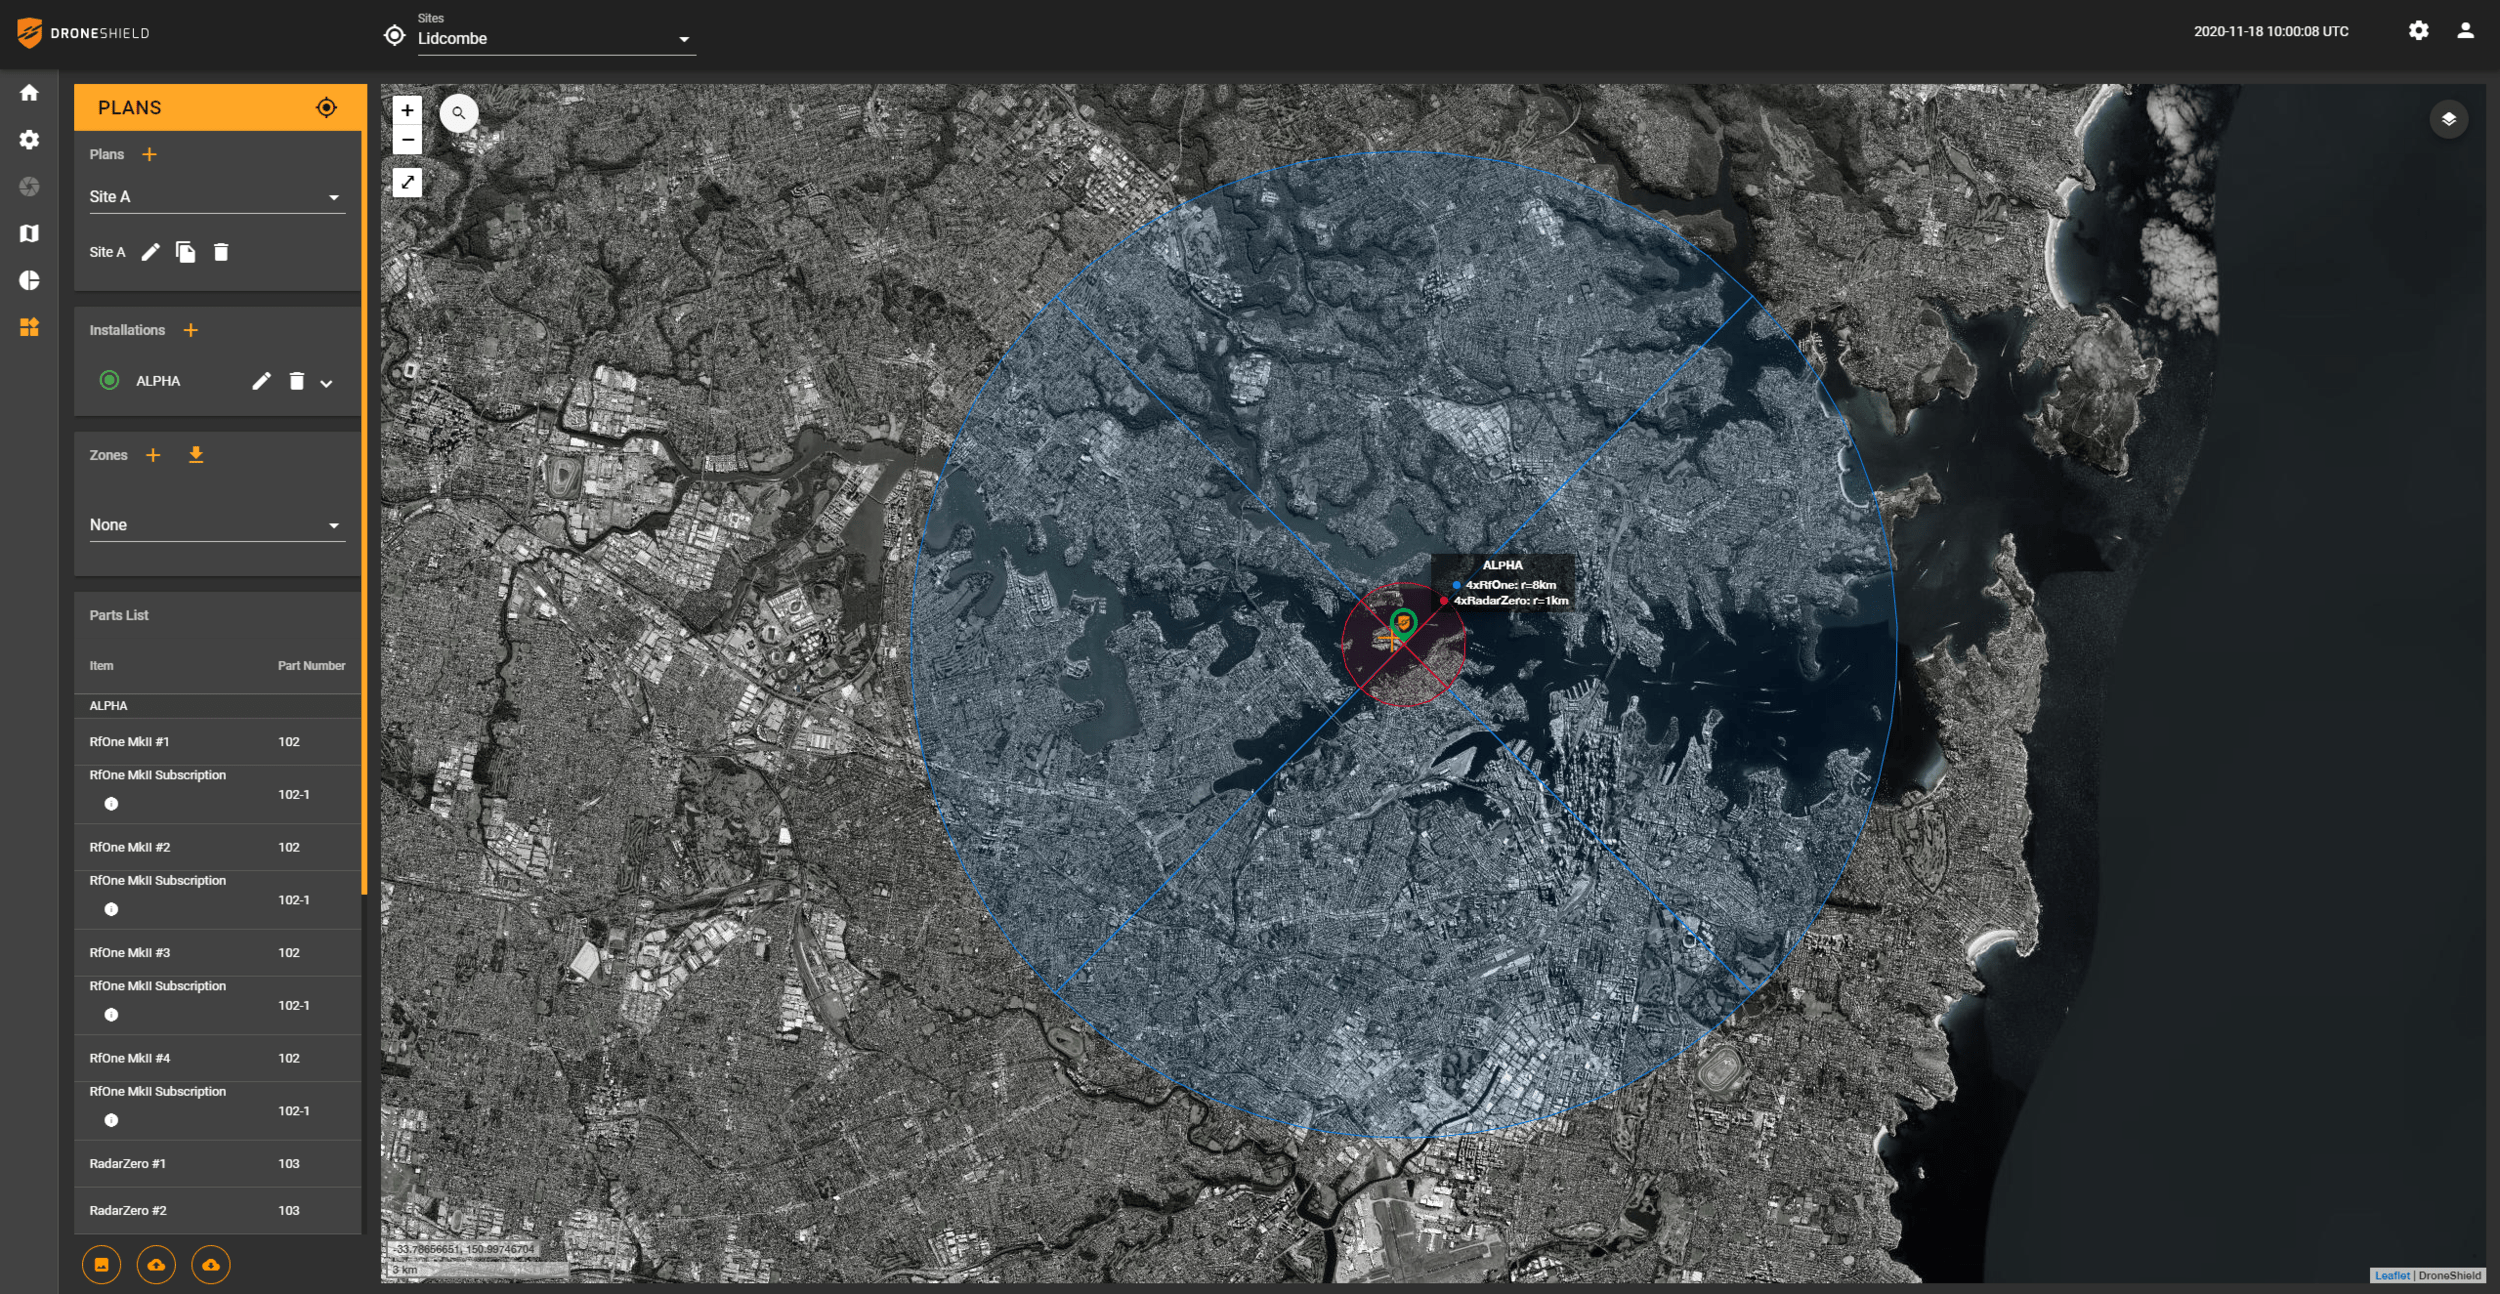Go to Home in the left sidebar
The height and width of the screenshot is (1294, 2500).
tap(29, 93)
